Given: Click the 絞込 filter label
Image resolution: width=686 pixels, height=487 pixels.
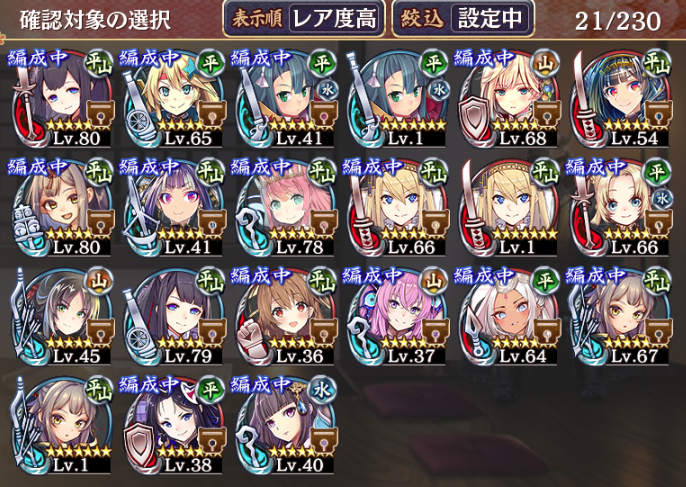Looking at the screenshot, I should 422,19.
